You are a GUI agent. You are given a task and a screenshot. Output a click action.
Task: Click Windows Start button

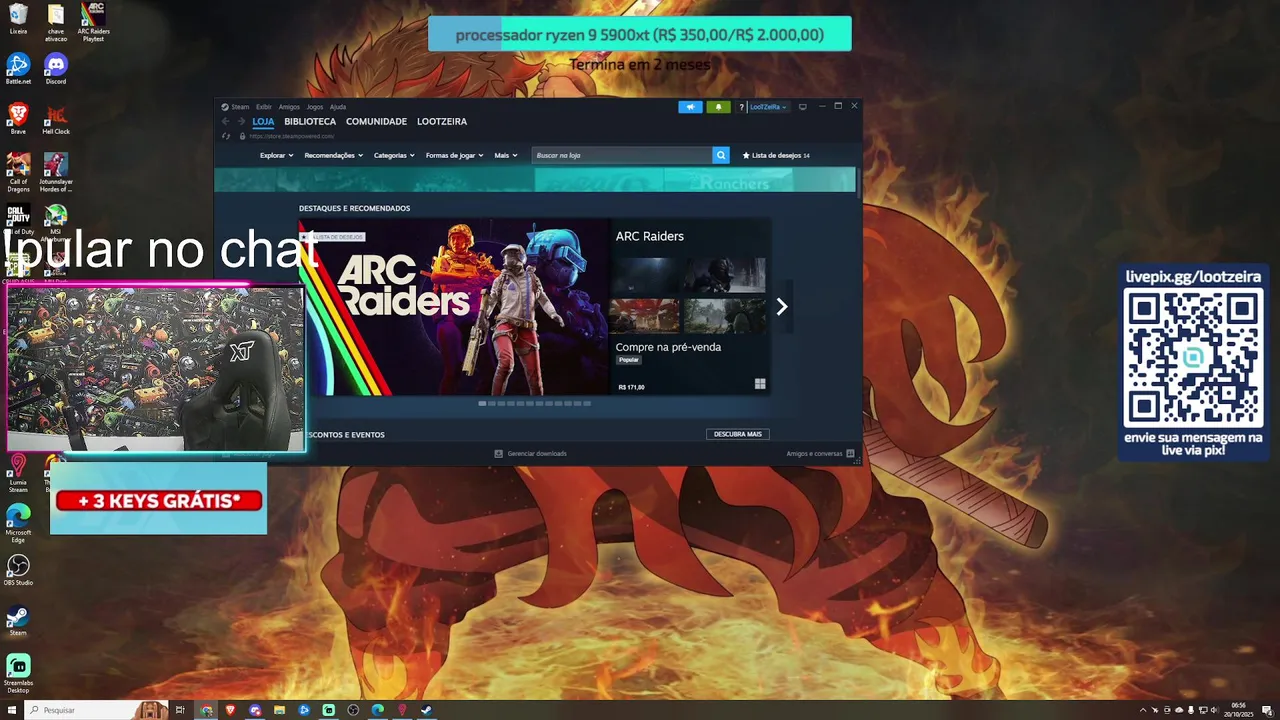11,710
